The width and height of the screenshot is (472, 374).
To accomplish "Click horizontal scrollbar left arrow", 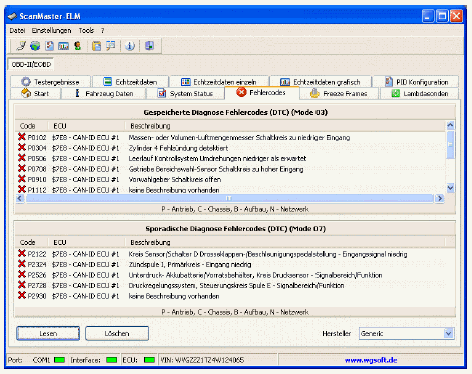I will tap(20, 199).
